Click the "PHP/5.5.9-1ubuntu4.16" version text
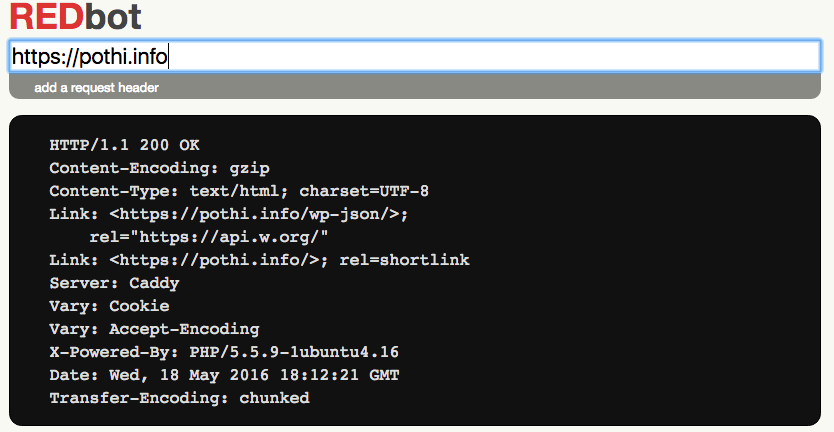The height and width of the screenshot is (432, 834). coord(294,352)
